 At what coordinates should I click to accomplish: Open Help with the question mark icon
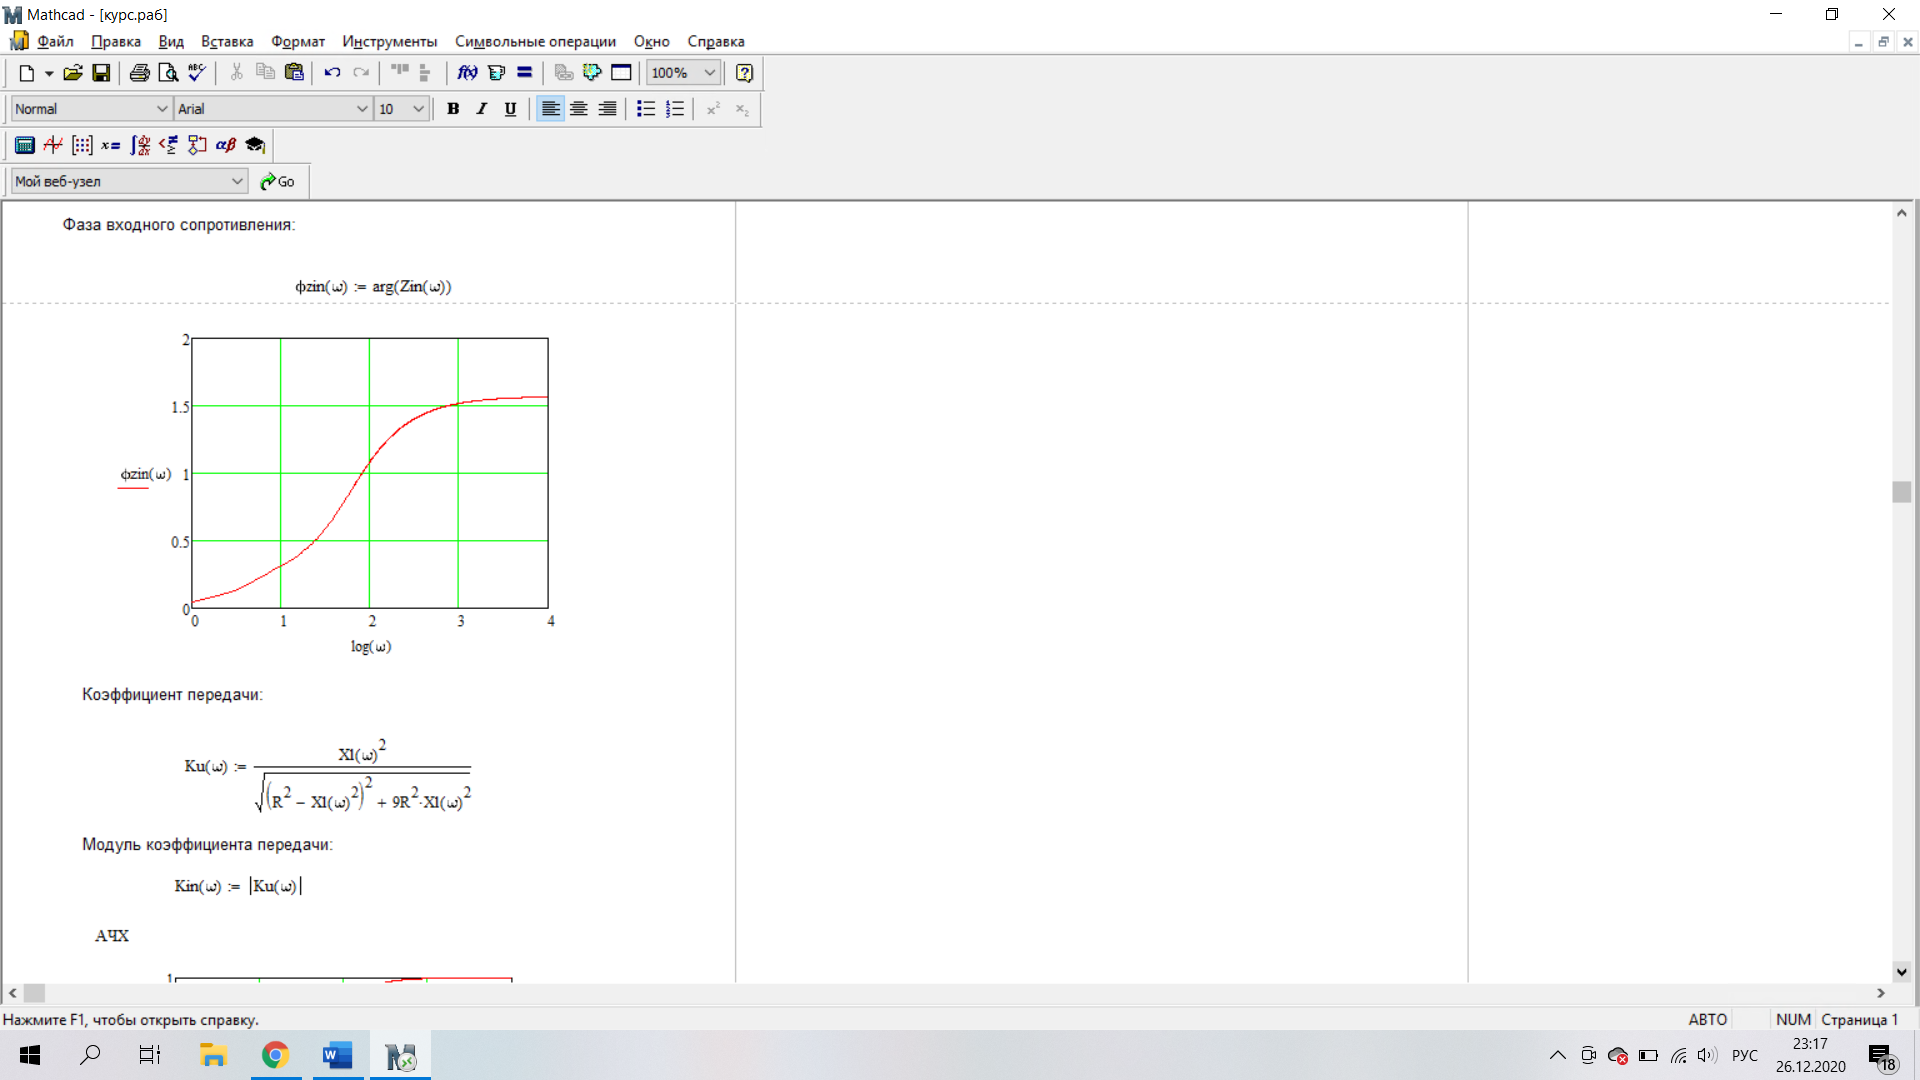[x=744, y=73]
